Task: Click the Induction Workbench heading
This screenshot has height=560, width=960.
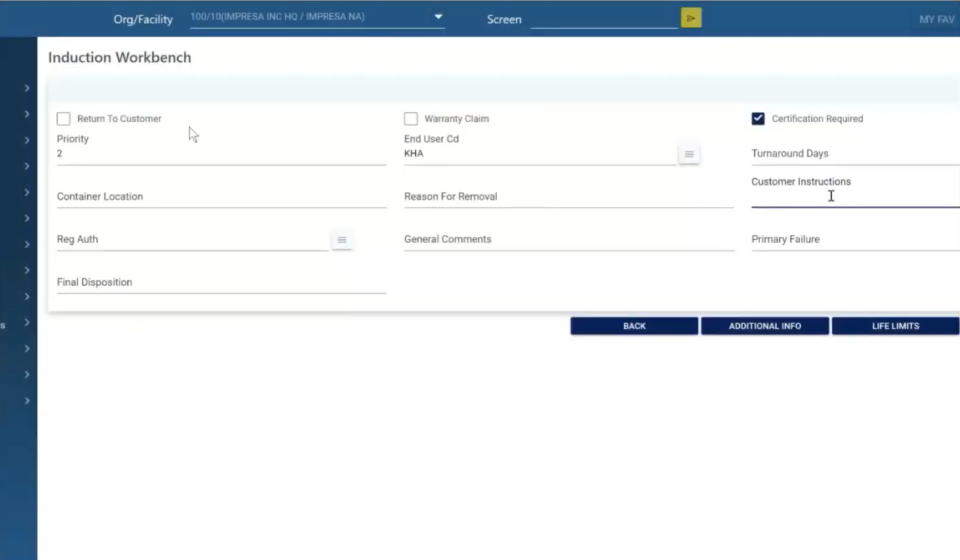Action: [x=120, y=58]
